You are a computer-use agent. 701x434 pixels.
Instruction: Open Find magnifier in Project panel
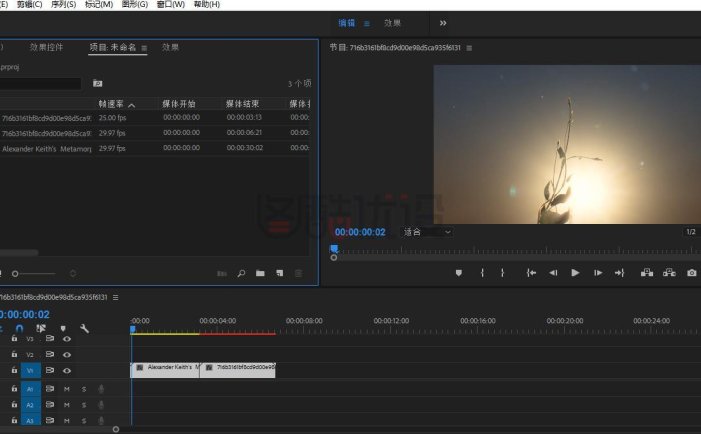(x=241, y=273)
